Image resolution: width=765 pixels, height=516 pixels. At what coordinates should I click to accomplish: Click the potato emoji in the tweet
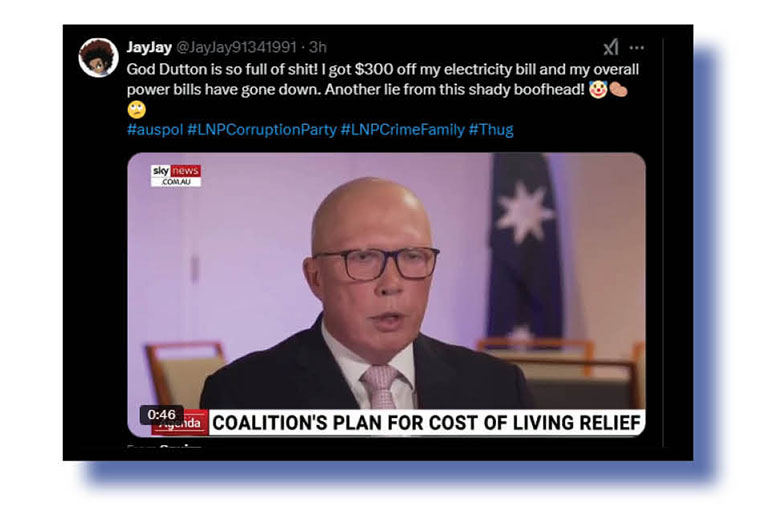(618, 90)
